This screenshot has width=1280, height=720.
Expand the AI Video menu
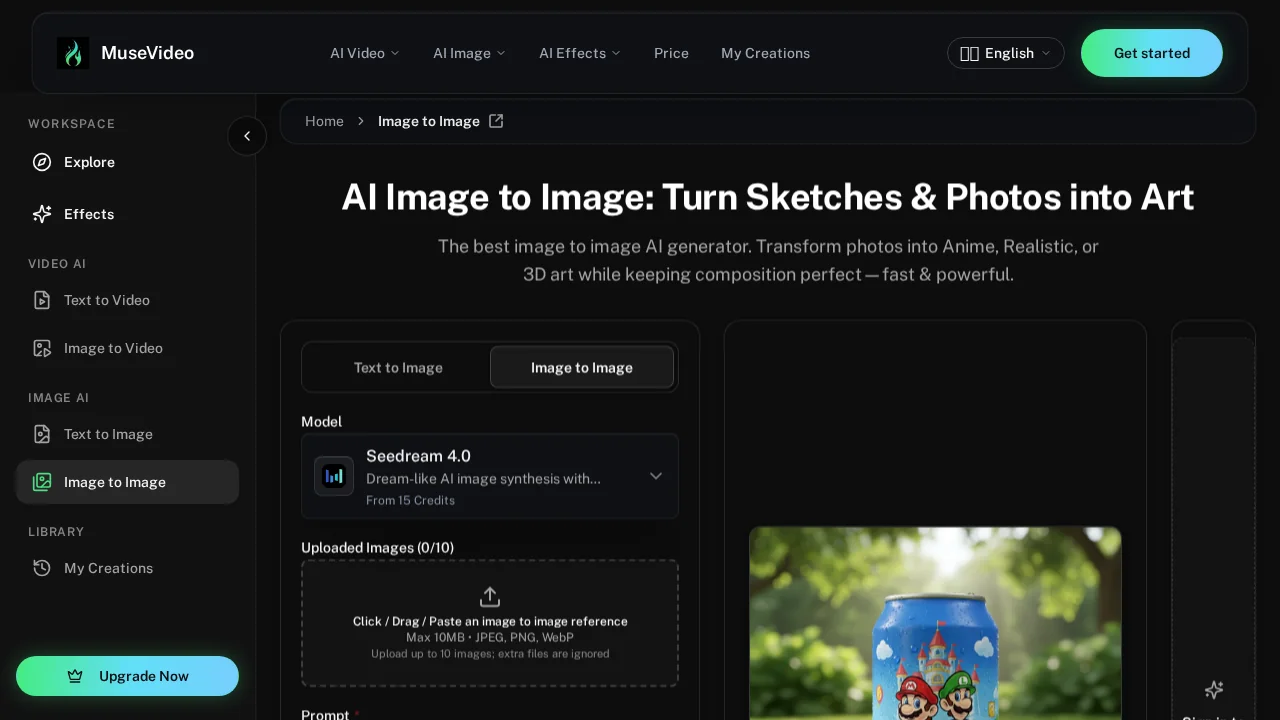coord(364,53)
